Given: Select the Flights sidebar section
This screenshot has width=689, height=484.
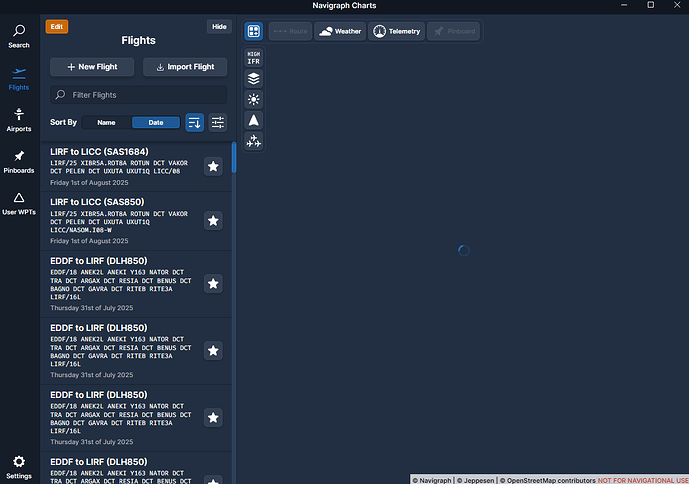Looking at the screenshot, I should tap(19, 79).
